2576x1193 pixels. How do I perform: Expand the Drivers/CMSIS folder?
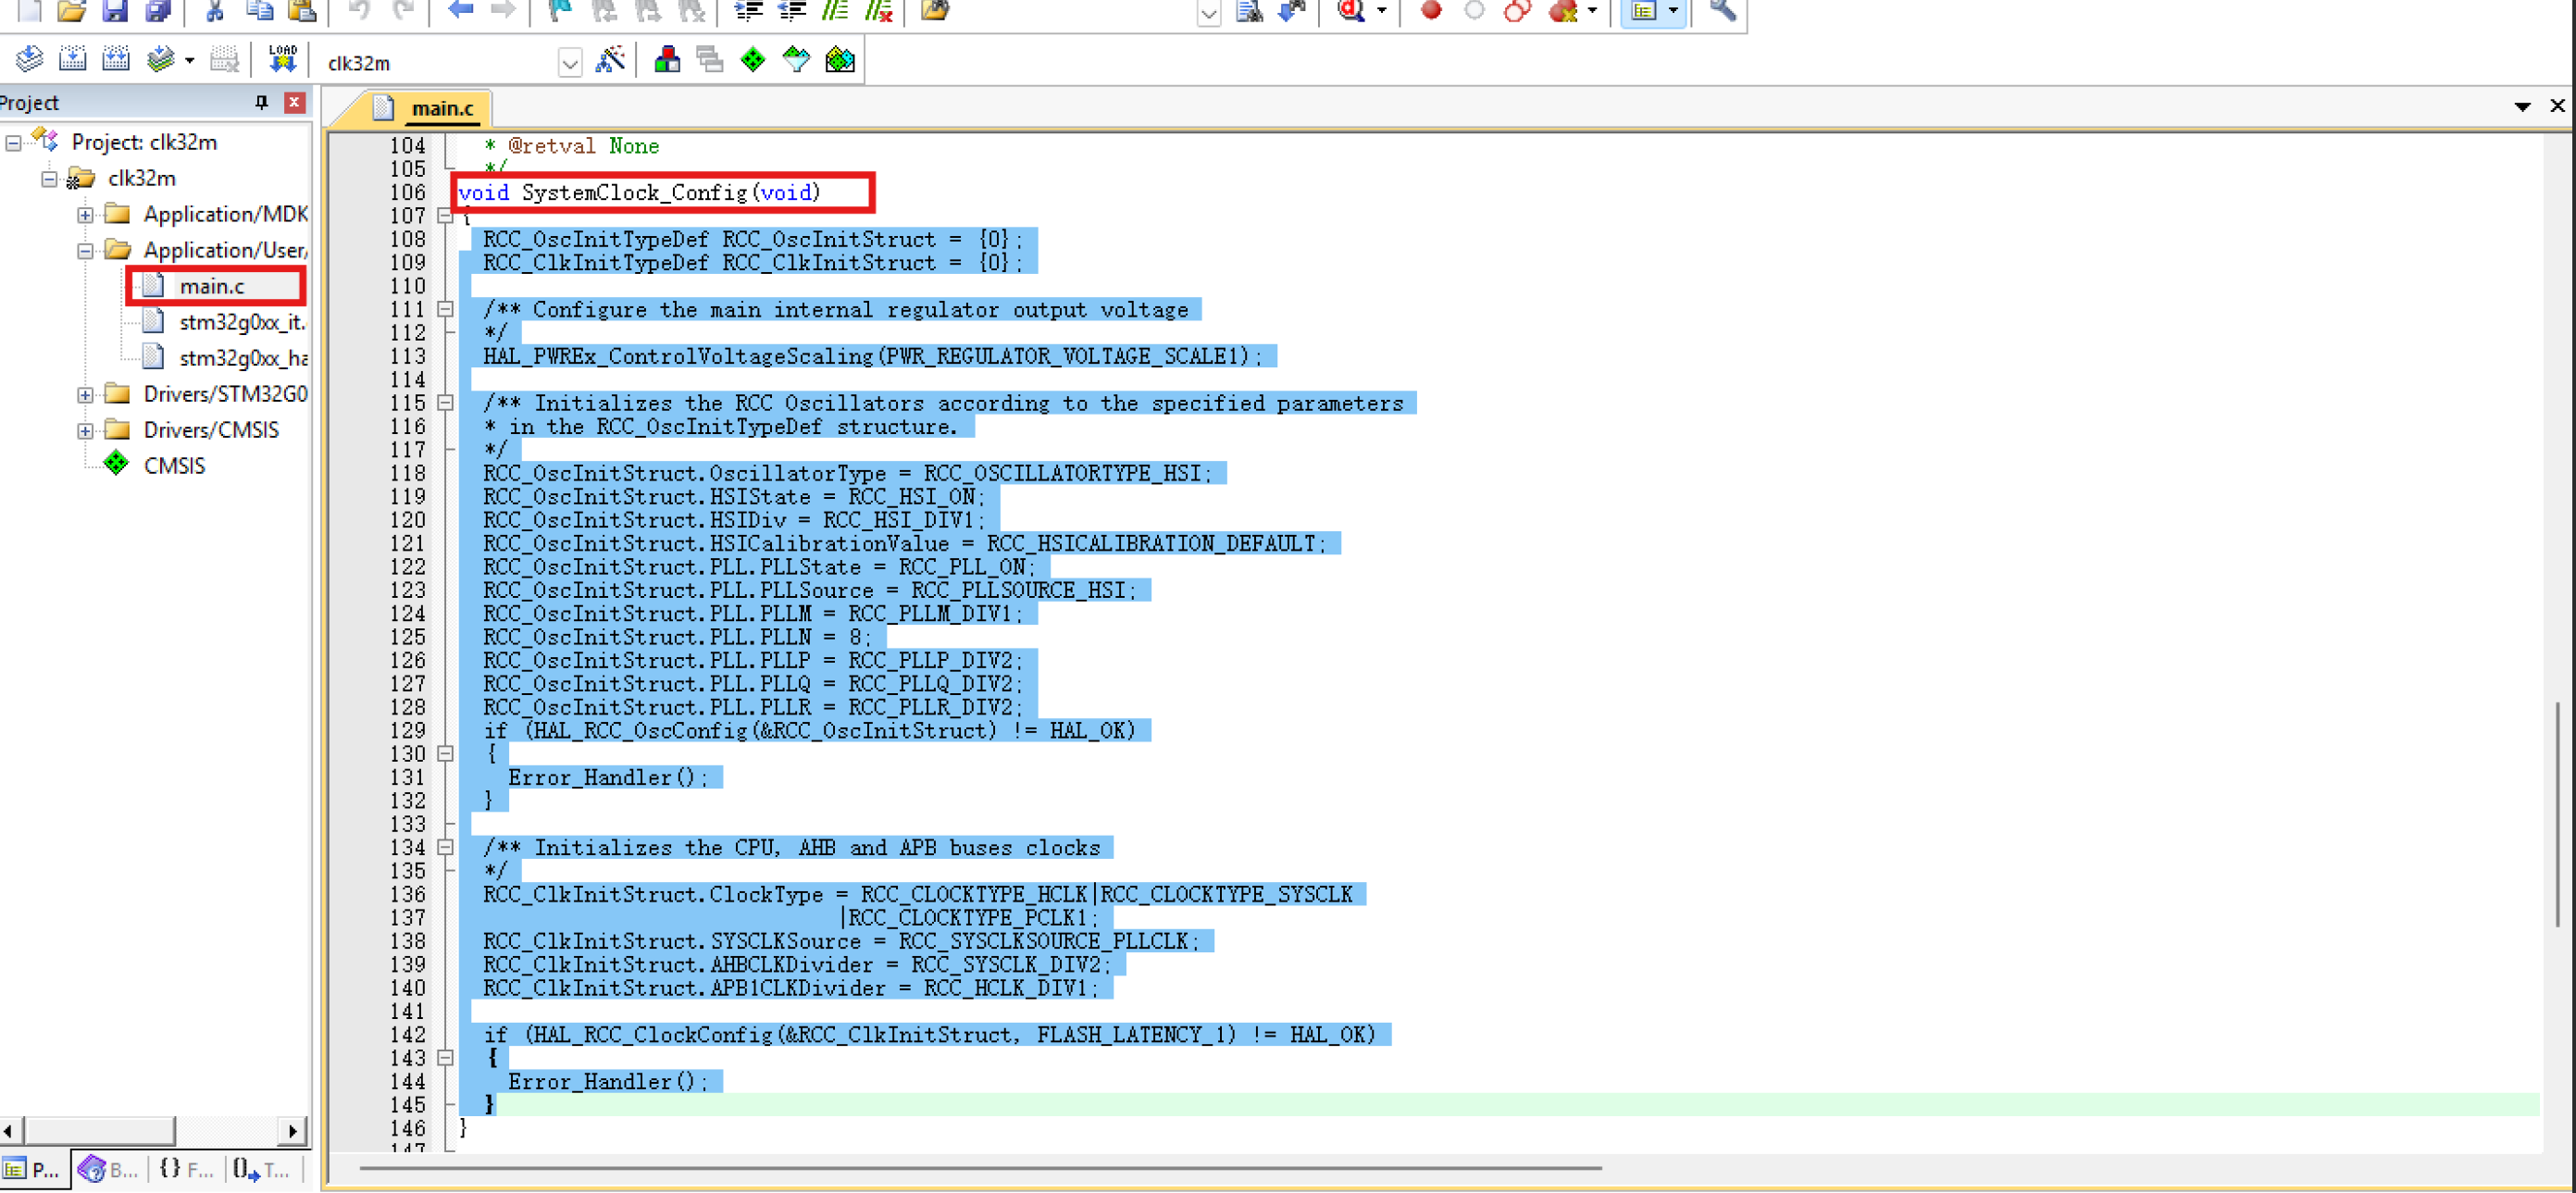tap(85, 431)
